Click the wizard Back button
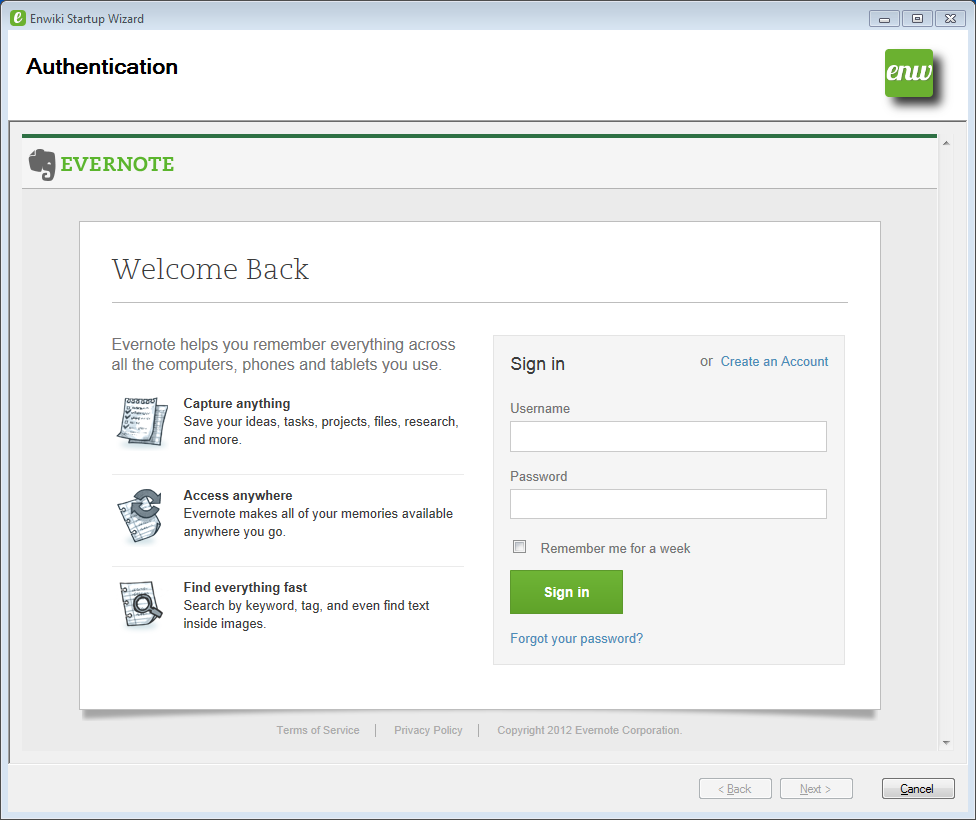The image size is (976, 820). click(735, 789)
